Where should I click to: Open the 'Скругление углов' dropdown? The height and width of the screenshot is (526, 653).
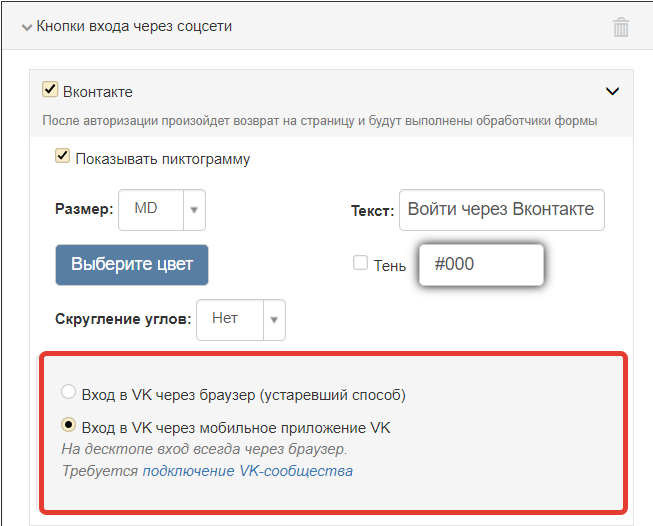coord(241,320)
